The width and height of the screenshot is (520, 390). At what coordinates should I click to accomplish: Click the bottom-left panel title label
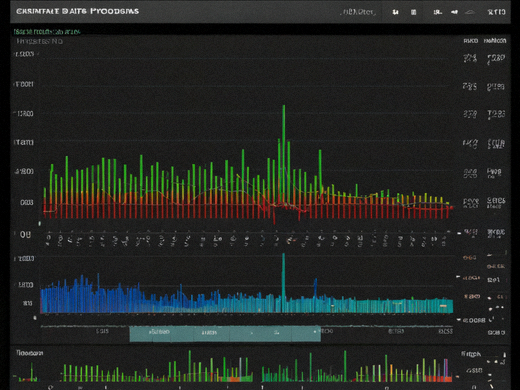click(30, 353)
